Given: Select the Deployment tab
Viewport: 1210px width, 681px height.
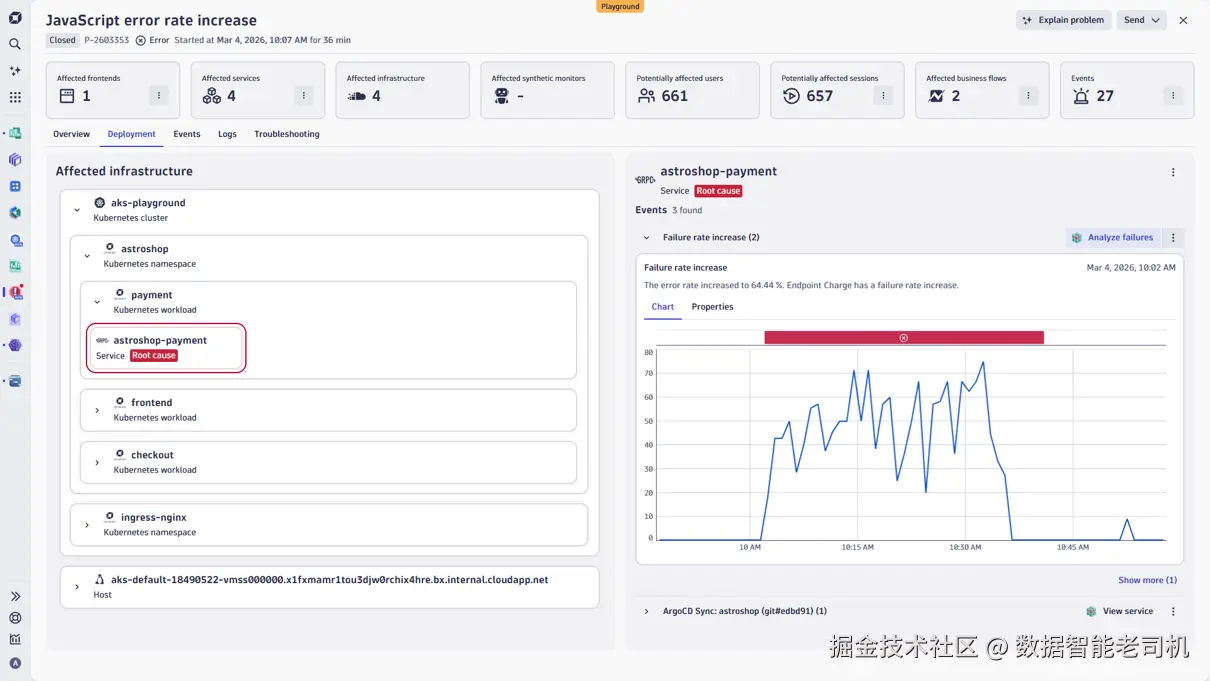Looking at the screenshot, I should pos(132,134).
